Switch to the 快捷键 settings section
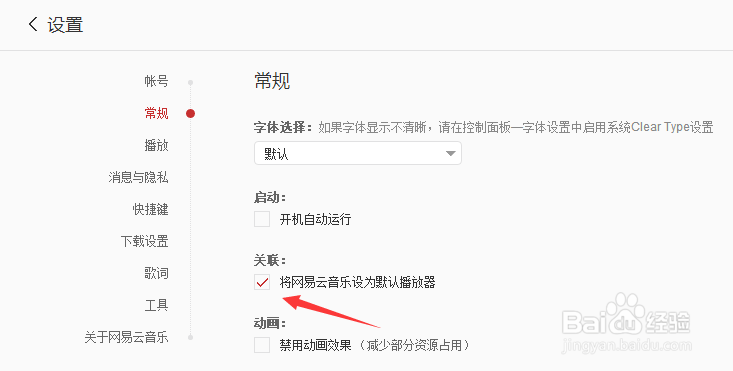This screenshot has height=371, width=733. click(x=150, y=209)
